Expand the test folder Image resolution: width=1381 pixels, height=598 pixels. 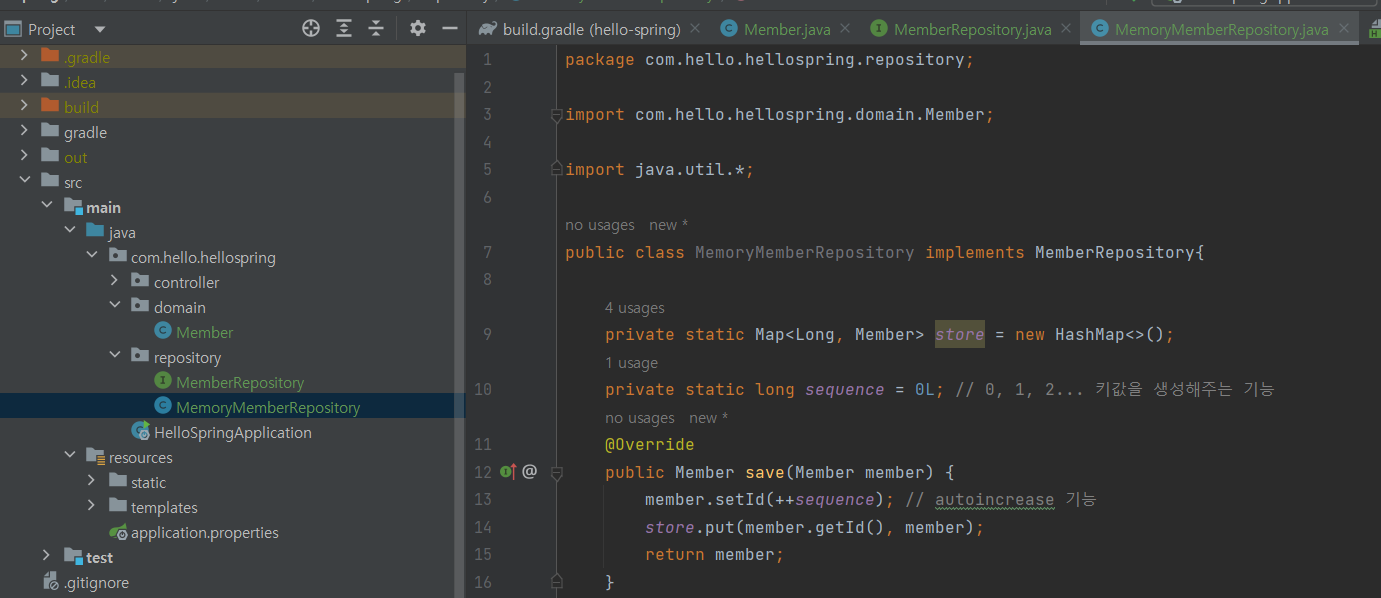pyautogui.click(x=47, y=557)
